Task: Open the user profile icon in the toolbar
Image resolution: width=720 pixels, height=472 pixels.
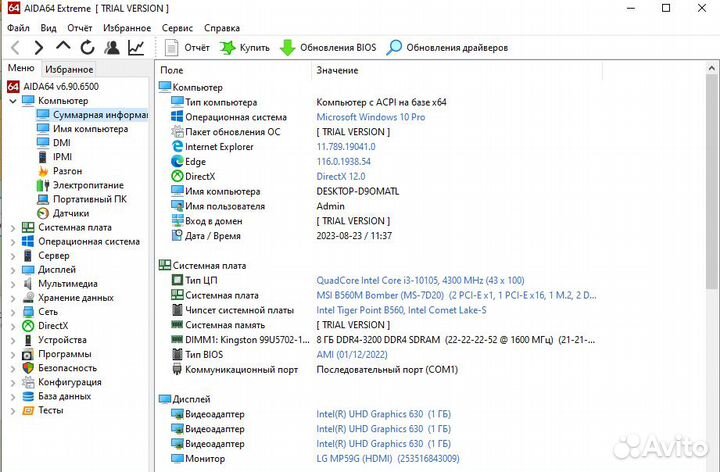Action: tap(112, 47)
